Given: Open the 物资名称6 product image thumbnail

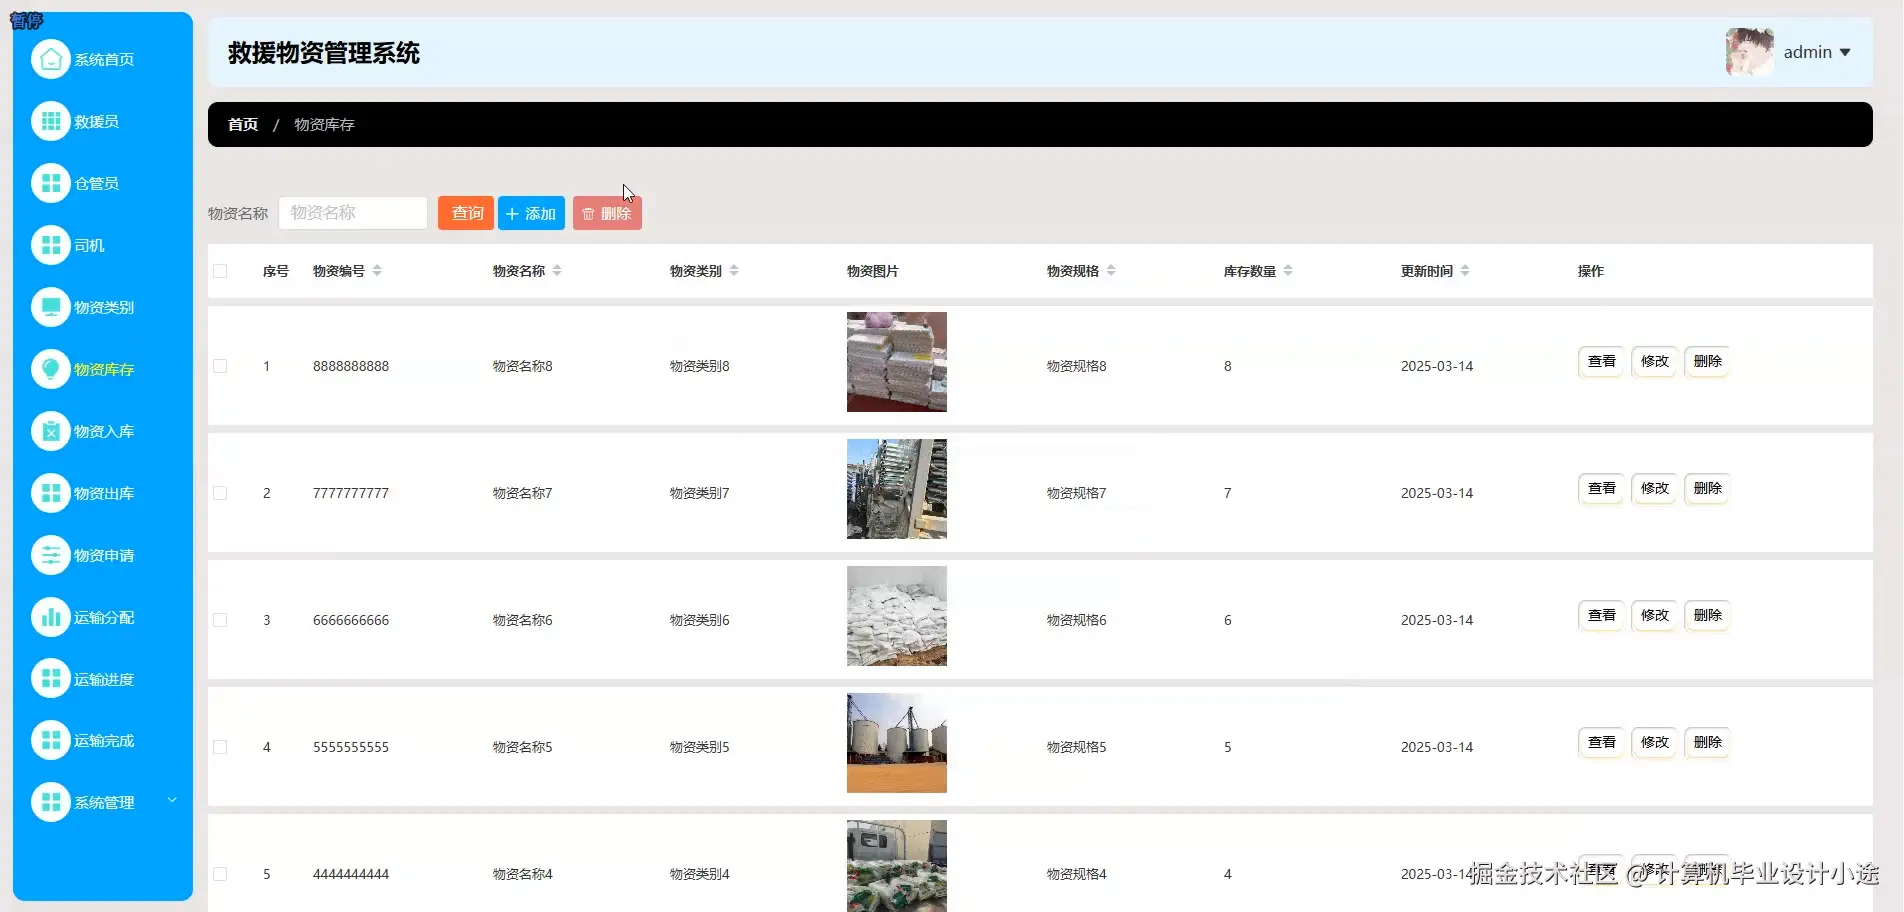Looking at the screenshot, I should click(x=897, y=616).
